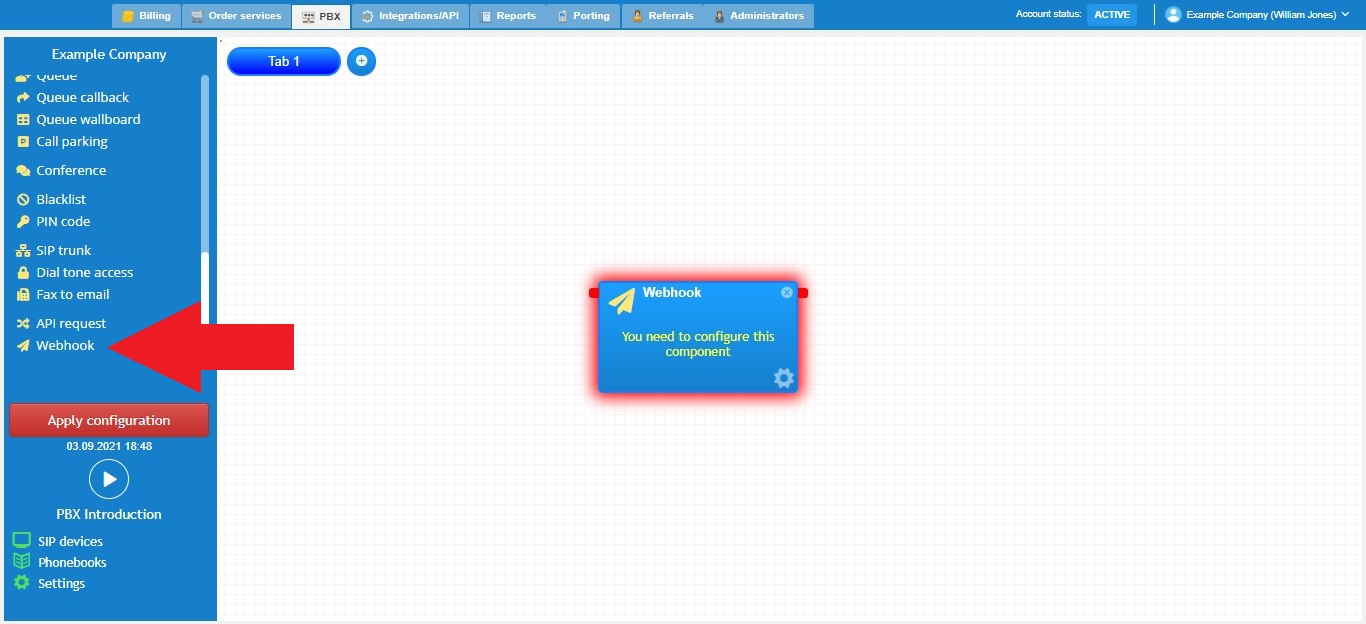Open the Blacklist feature
The image size is (1366, 624).
click(60, 198)
